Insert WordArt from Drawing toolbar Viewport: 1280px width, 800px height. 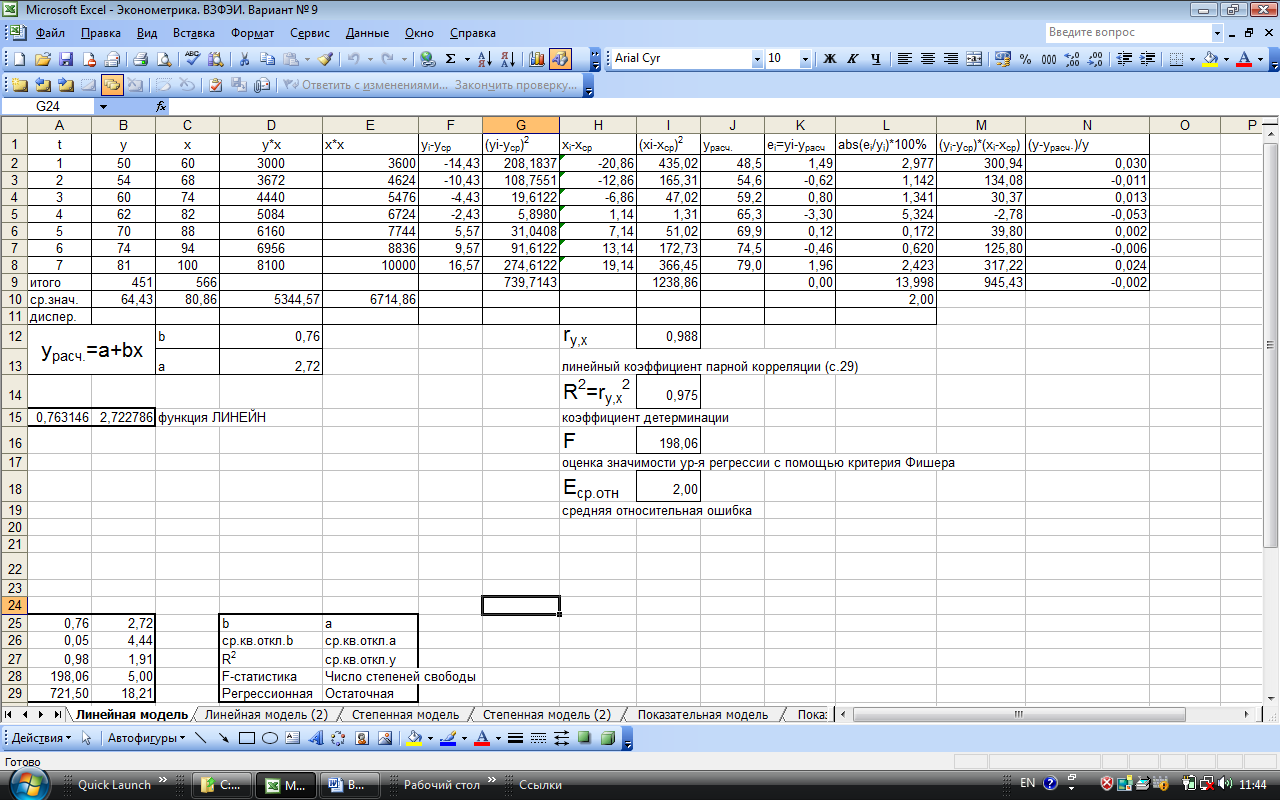[315, 739]
